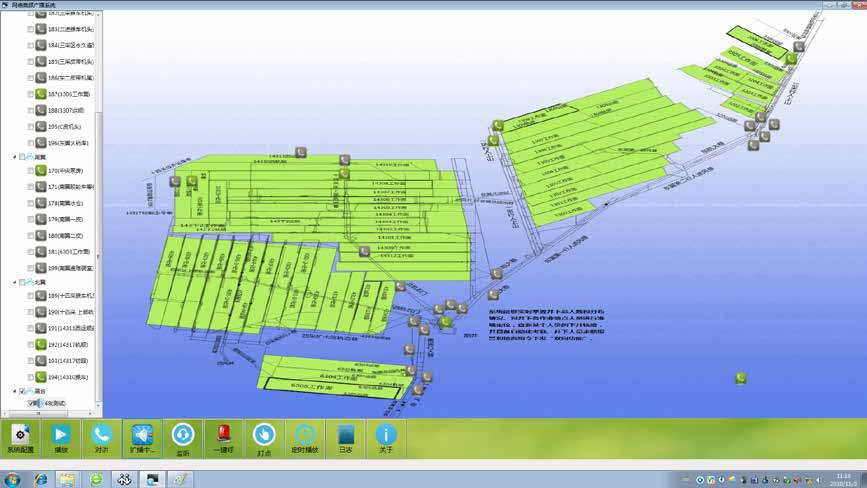This screenshot has height=488, width=867.
Task: Open Internet Explorer from the taskbar
Action: click(x=40, y=480)
